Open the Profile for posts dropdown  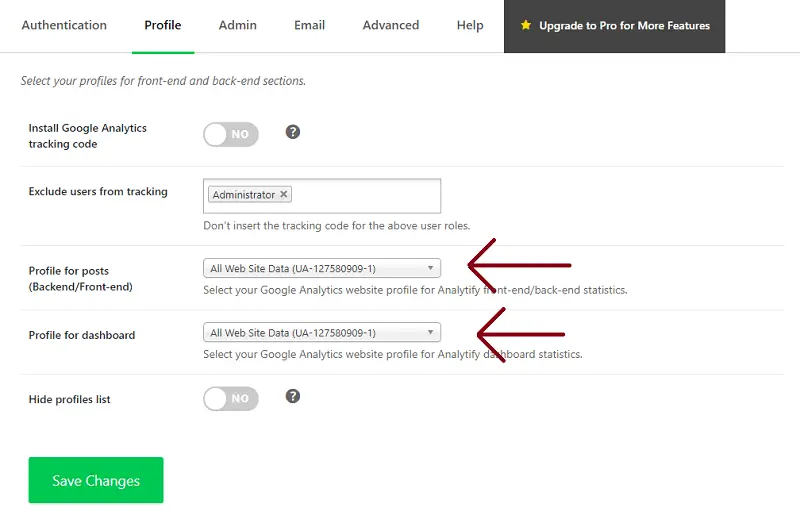pos(321,268)
